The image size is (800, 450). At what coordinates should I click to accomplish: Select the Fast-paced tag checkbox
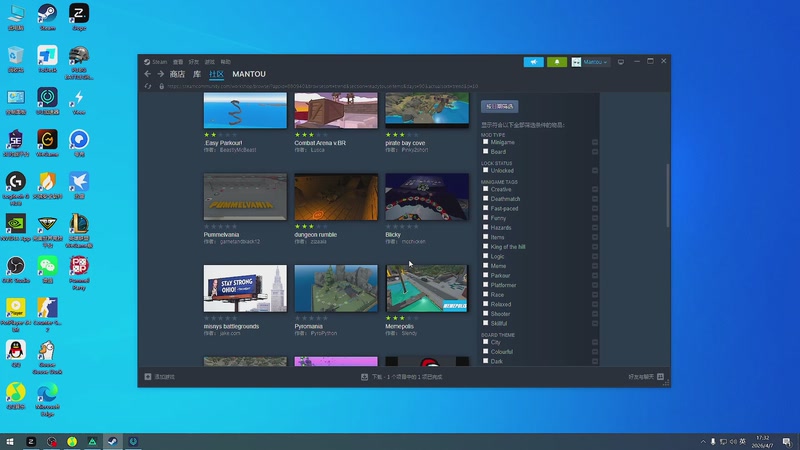486,208
